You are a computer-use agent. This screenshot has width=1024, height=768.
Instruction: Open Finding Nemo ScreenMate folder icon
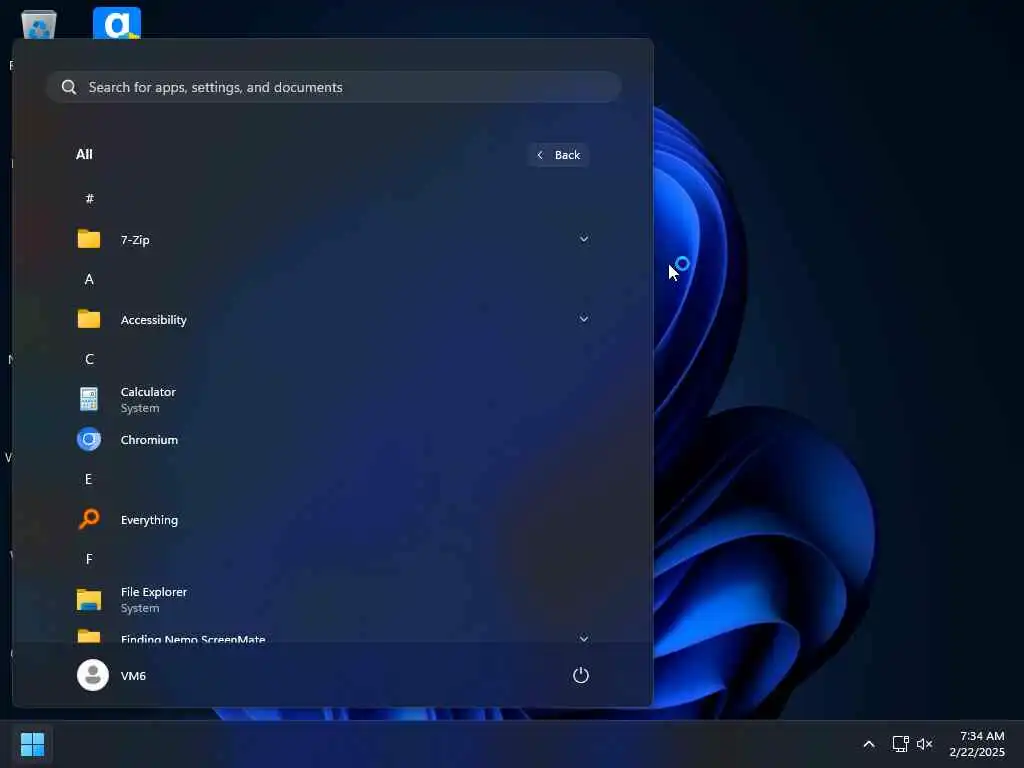click(89, 636)
